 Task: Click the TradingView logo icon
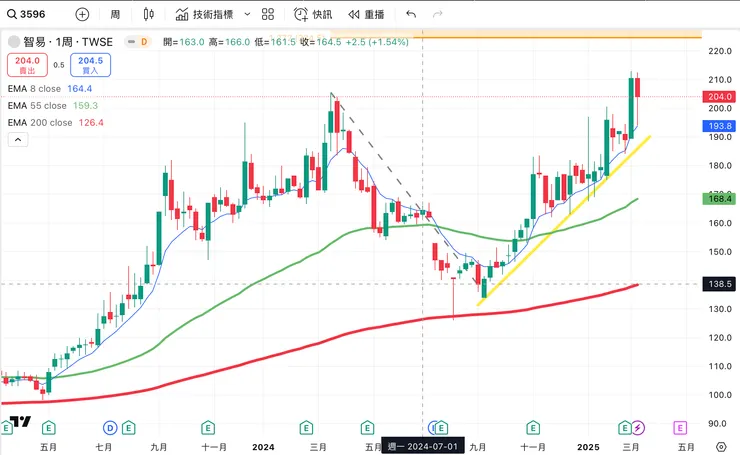[20, 421]
